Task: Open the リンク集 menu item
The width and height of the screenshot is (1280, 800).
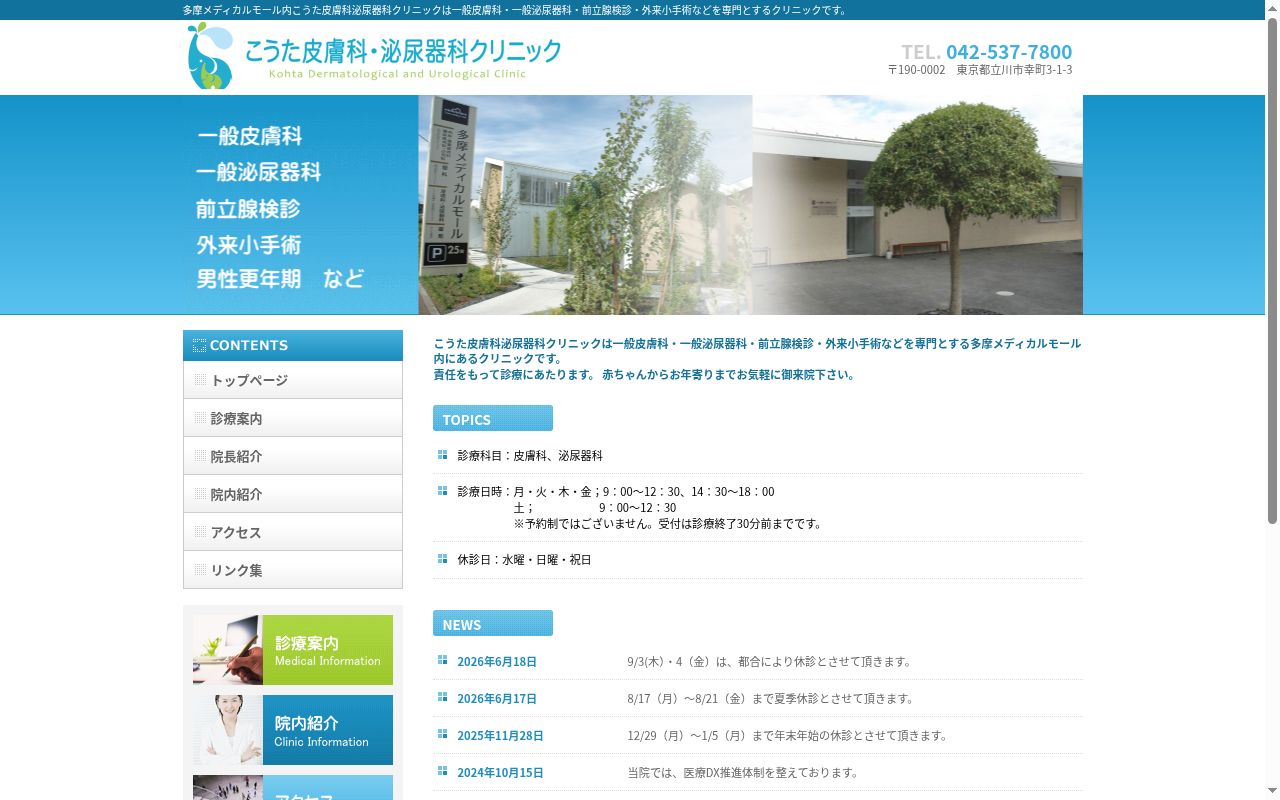Action: point(293,570)
